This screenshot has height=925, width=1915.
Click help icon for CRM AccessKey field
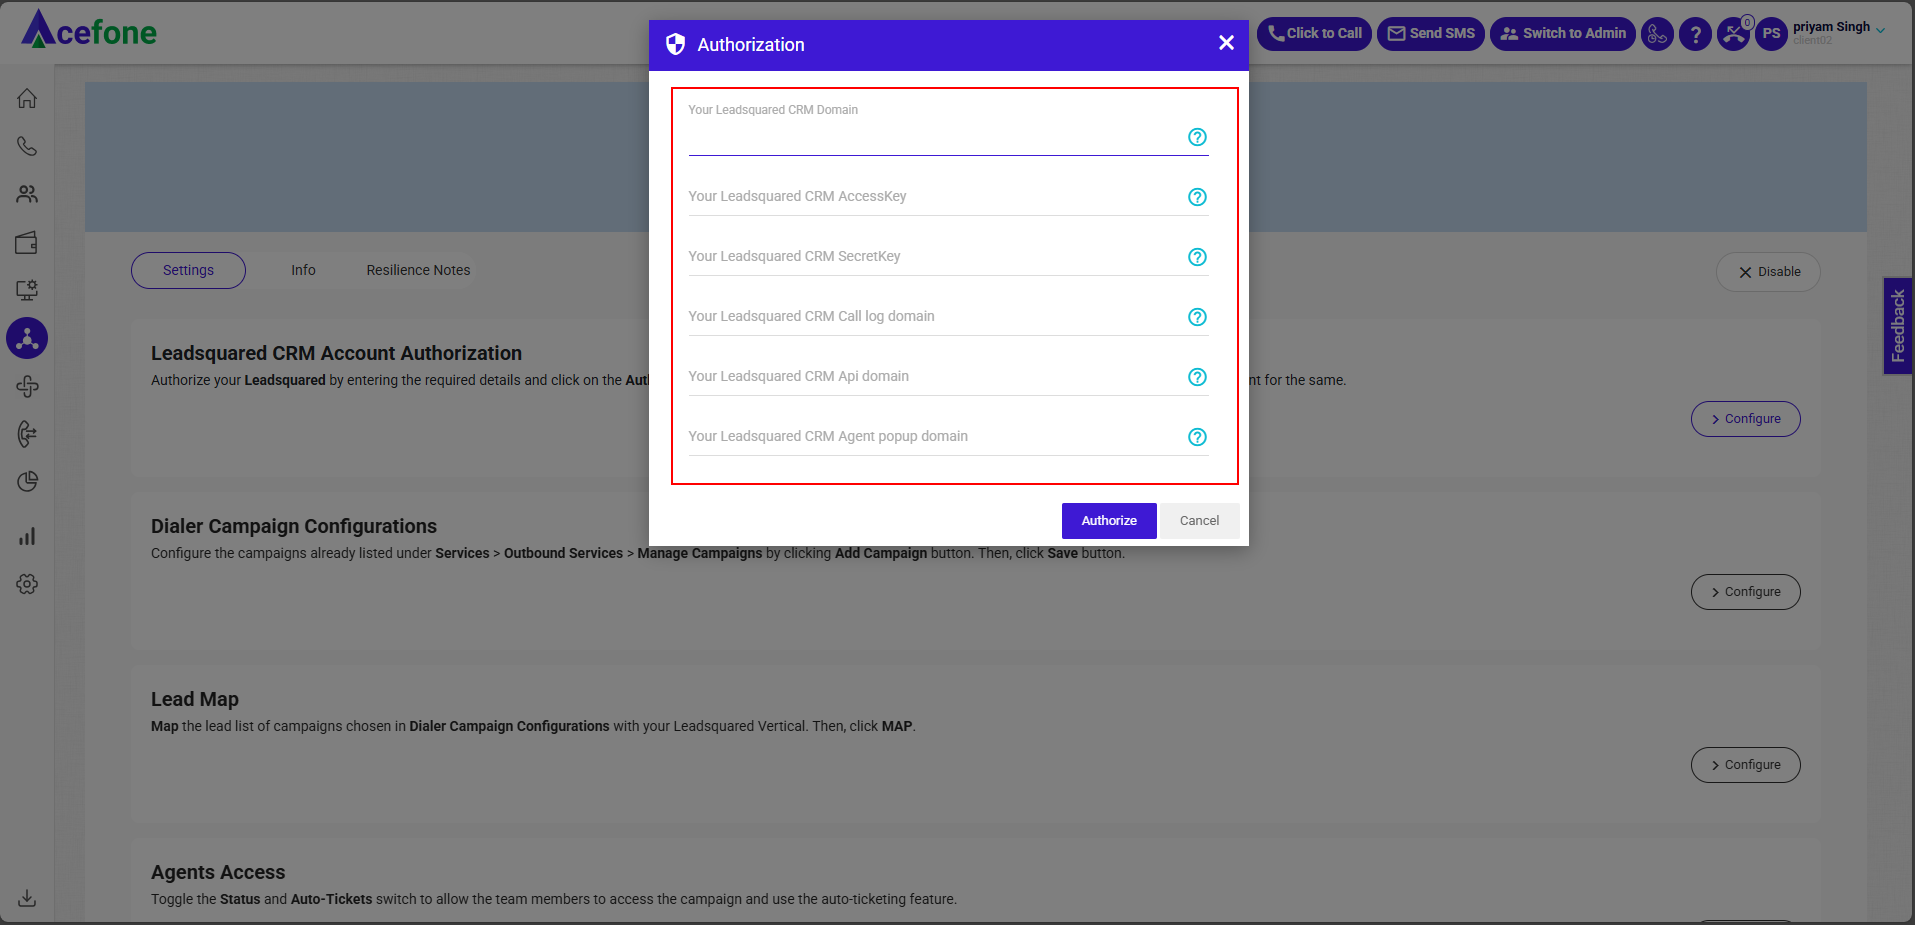1197,197
